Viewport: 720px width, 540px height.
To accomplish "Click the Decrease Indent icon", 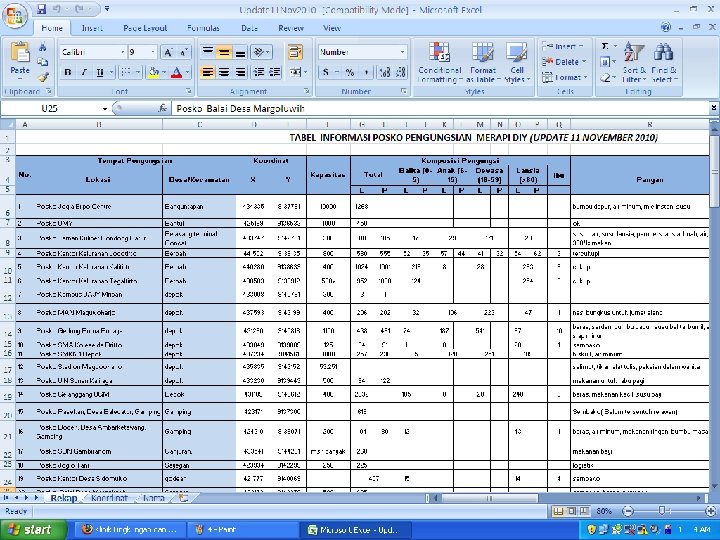I will pyautogui.click(x=259, y=72).
